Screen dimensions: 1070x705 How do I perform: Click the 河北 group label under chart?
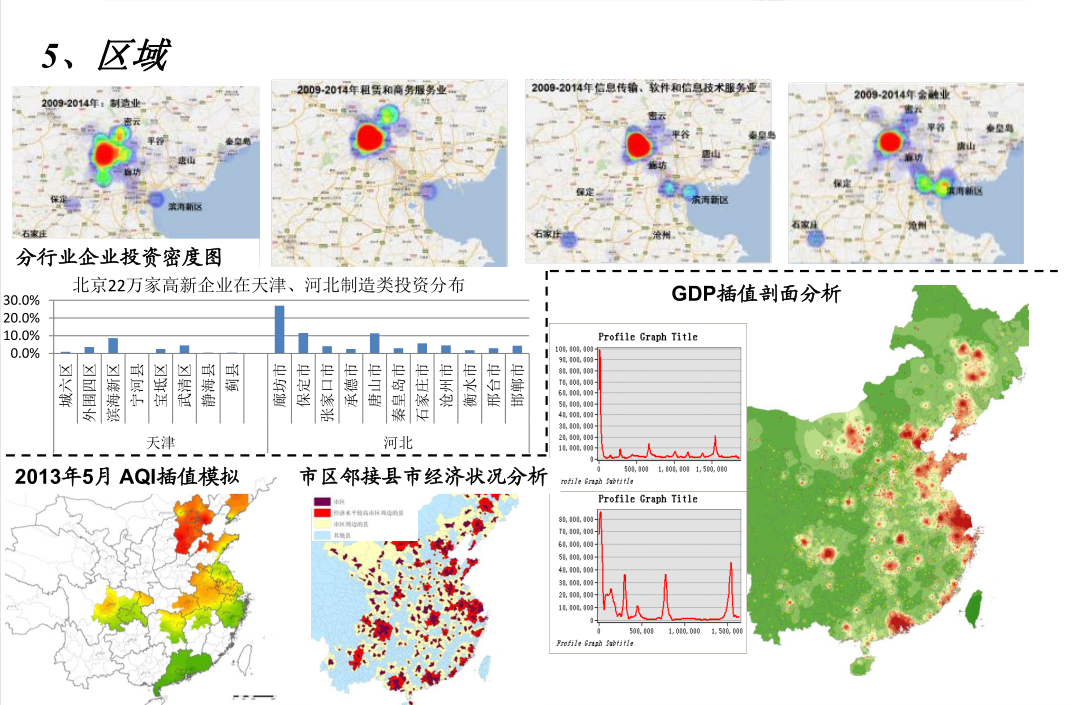point(397,441)
